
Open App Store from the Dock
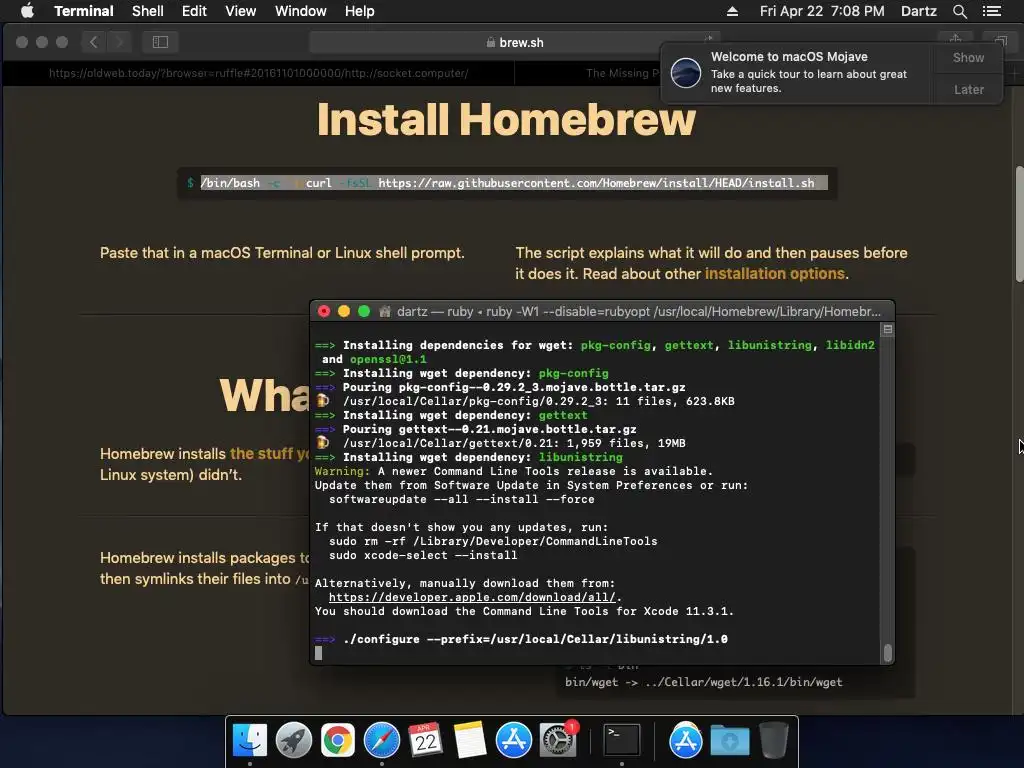(x=513, y=741)
